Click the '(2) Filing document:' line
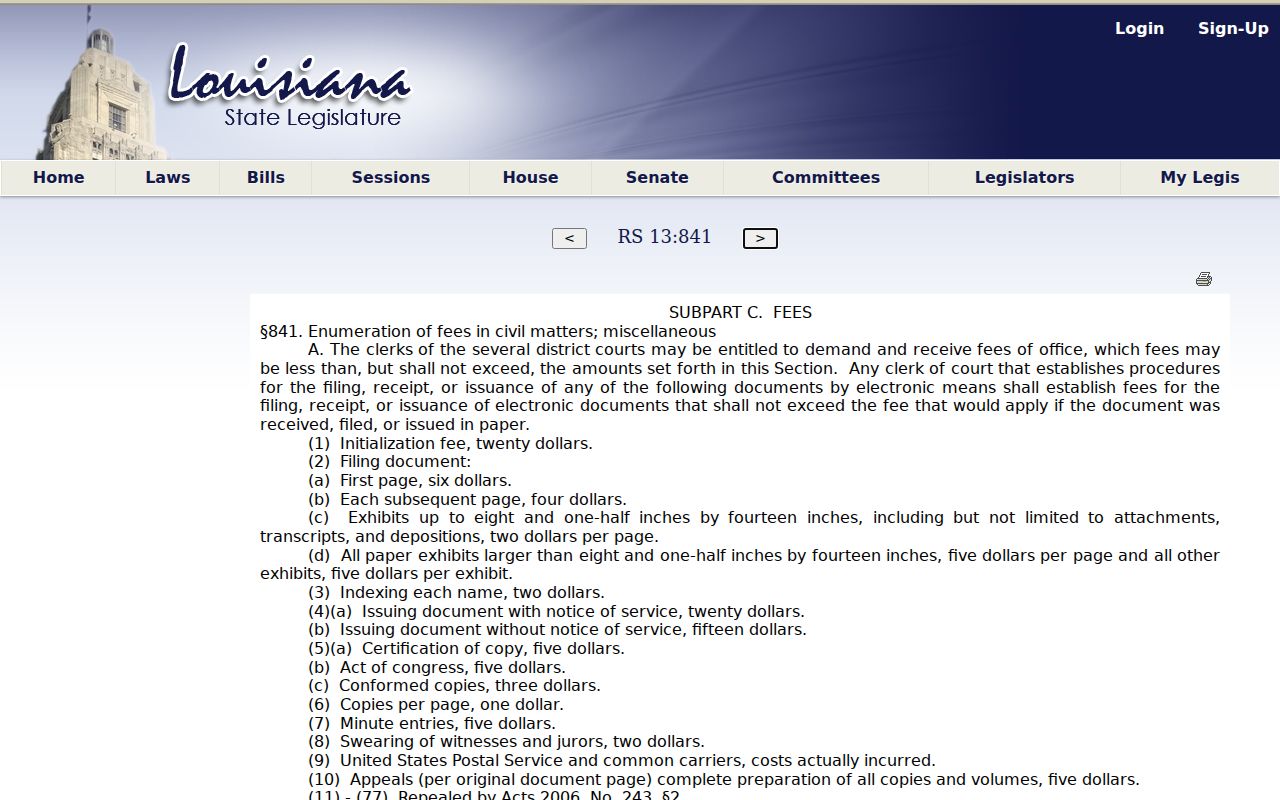The height and width of the screenshot is (800, 1280). pos(389,462)
